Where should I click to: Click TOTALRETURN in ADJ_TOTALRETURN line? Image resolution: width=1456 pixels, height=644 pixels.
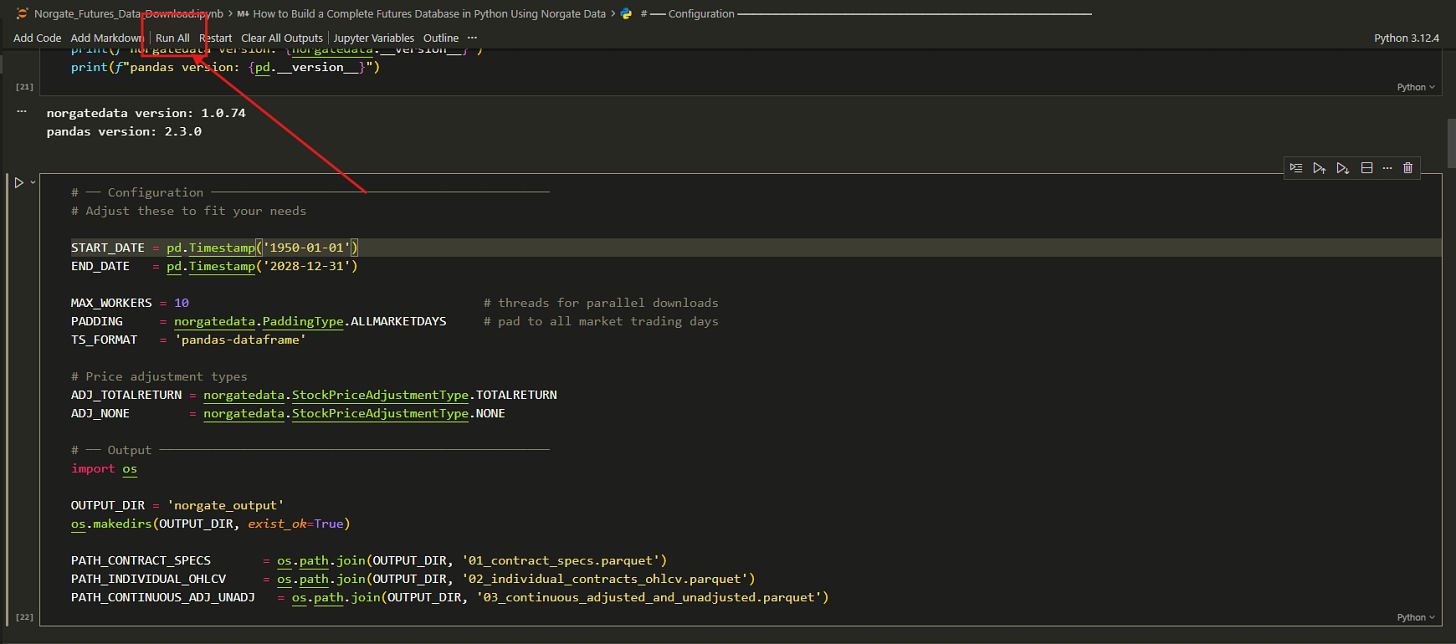click(x=516, y=395)
